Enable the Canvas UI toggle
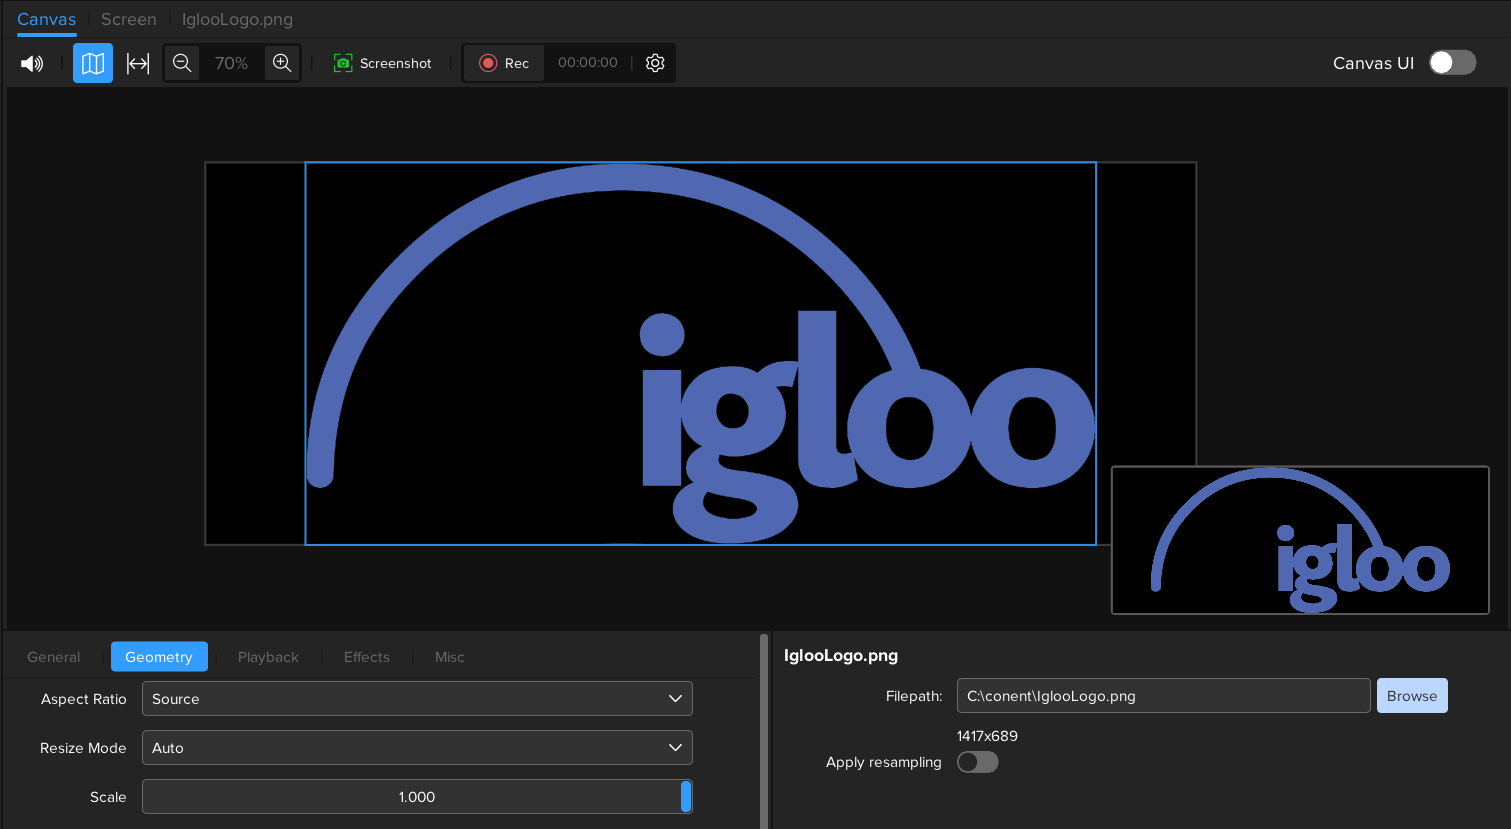1511x829 pixels. (1452, 63)
